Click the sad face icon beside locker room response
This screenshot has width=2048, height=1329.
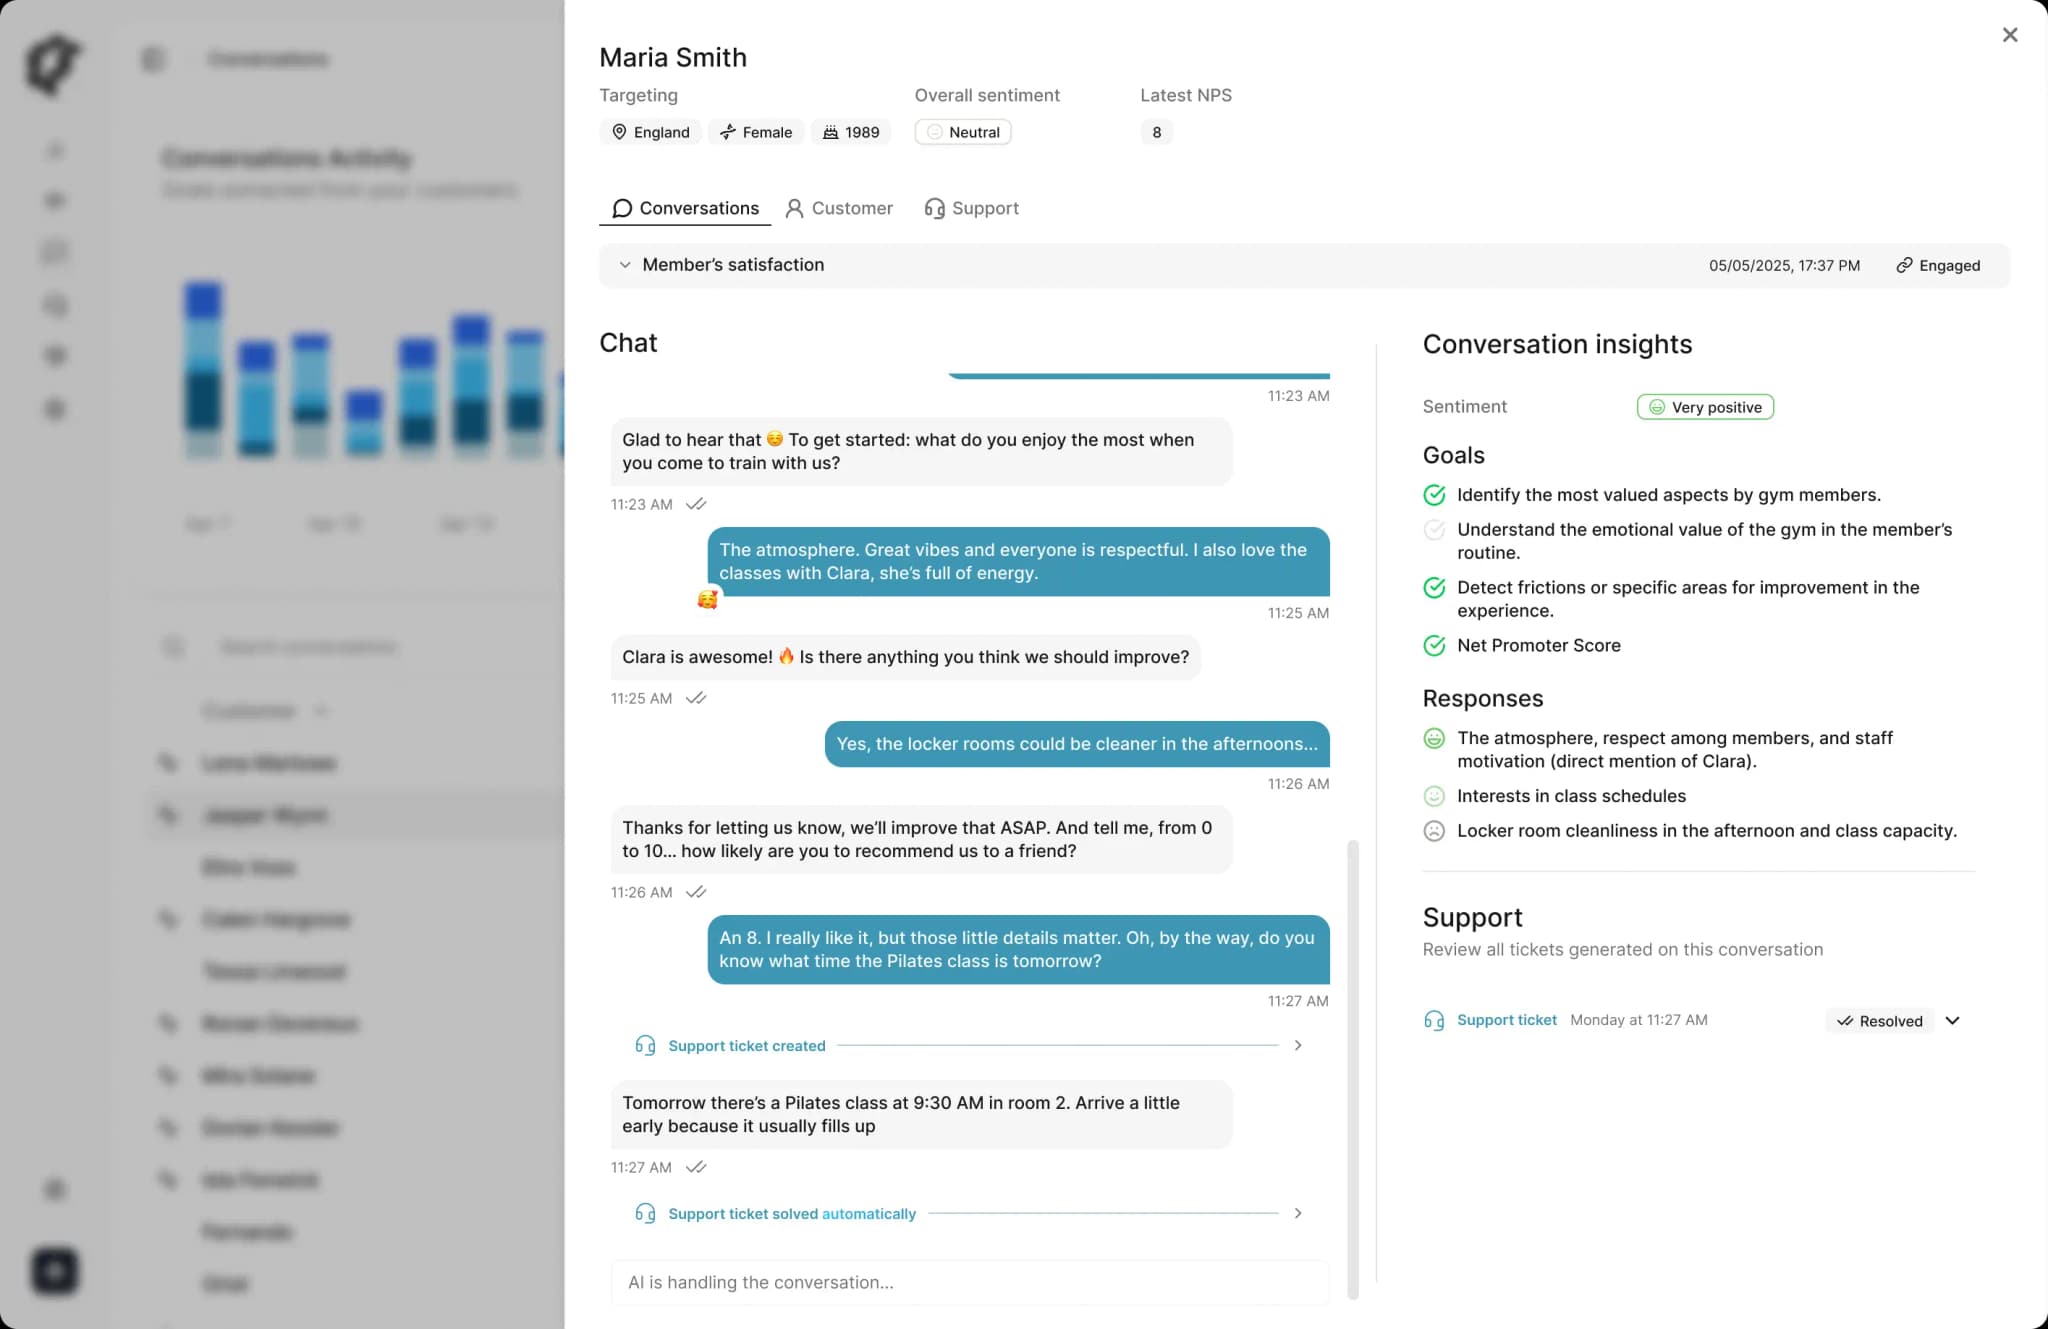tap(1434, 831)
